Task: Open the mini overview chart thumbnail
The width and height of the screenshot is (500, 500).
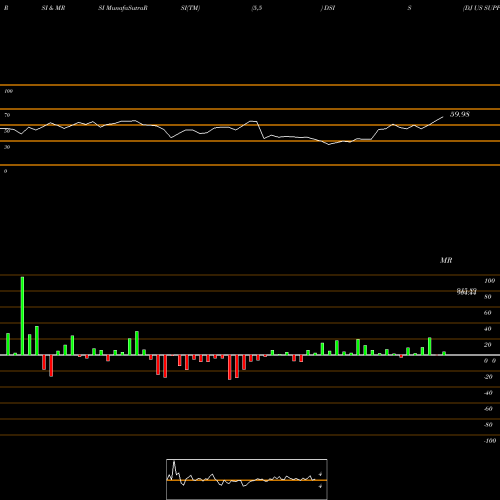Action: pyautogui.click(x=247, y=479)
